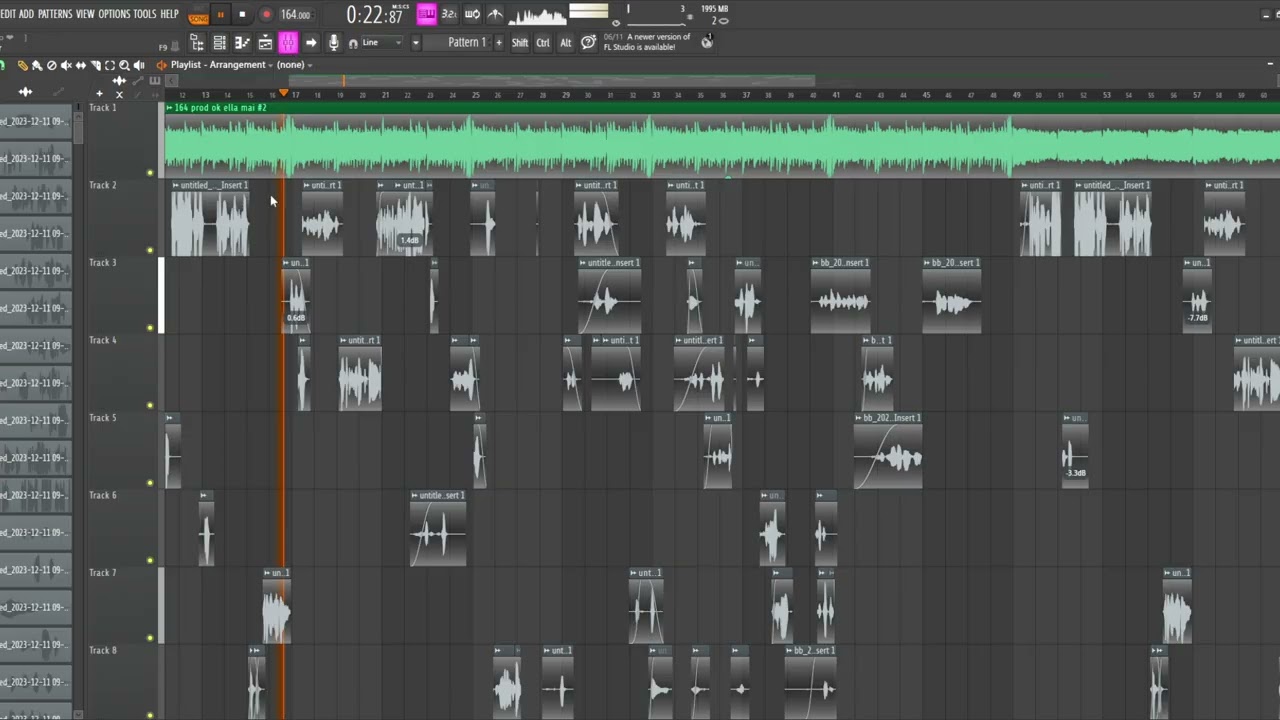Open the OPTIONS menu

tap(114, 14)
